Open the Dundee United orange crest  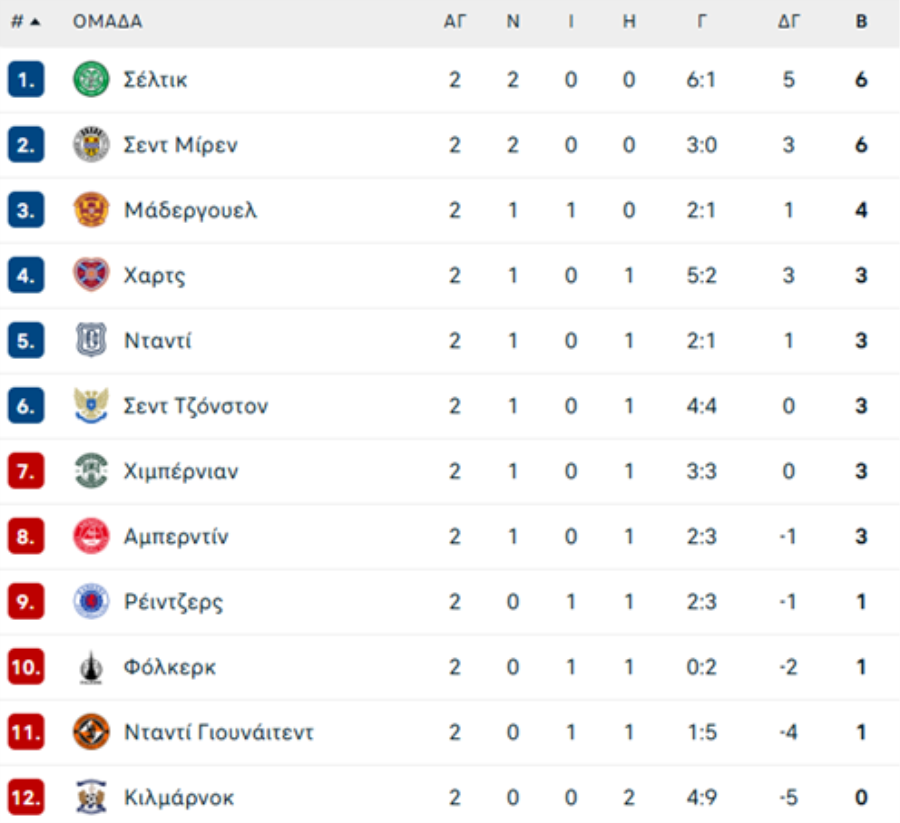tap(91, 732)
